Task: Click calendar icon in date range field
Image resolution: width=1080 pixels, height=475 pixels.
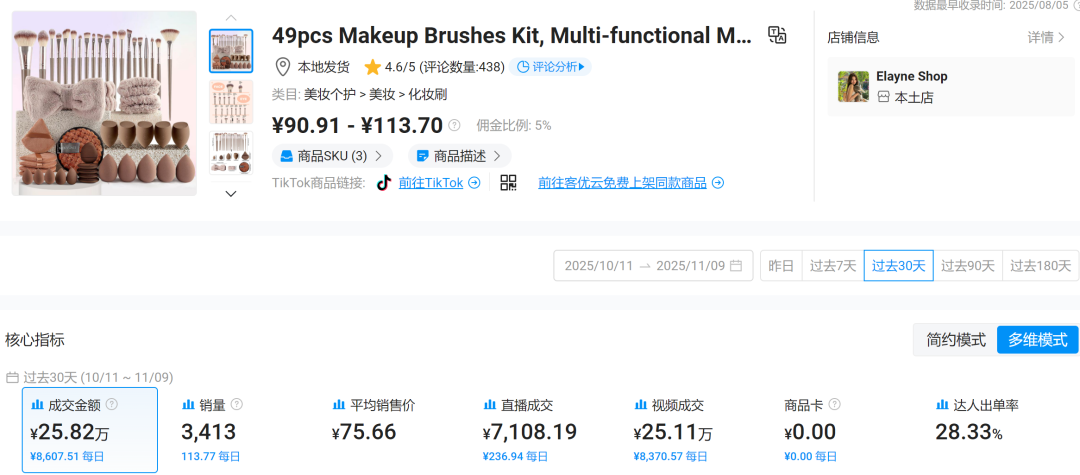Action: point(736,266)
